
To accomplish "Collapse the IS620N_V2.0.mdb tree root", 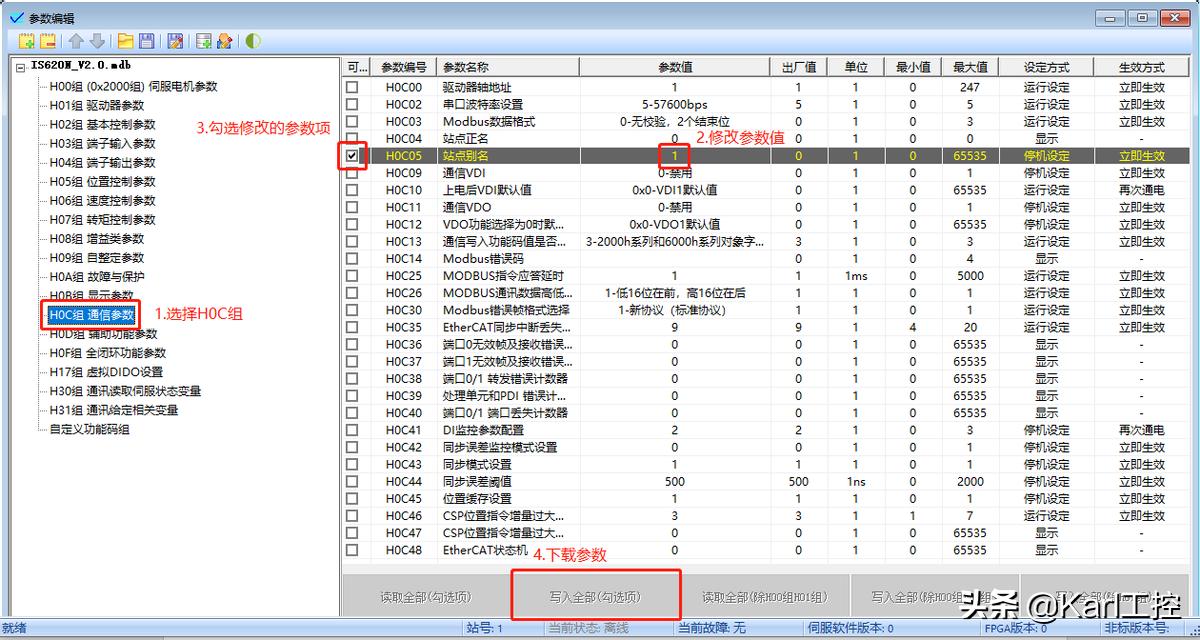I will coord(21,66).
